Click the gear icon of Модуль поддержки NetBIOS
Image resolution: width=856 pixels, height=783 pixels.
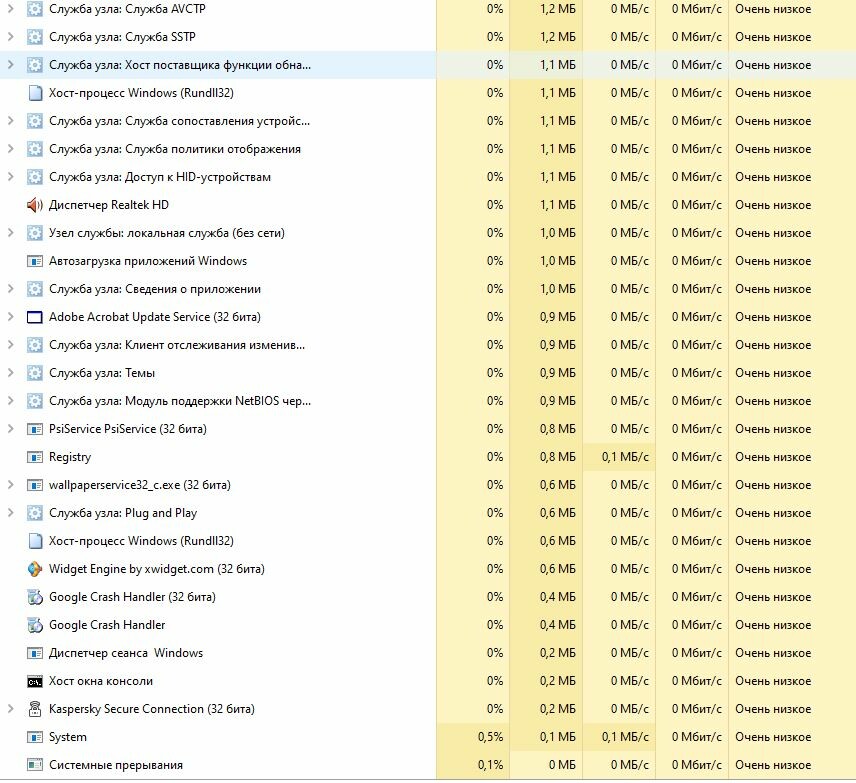[34, 401]
